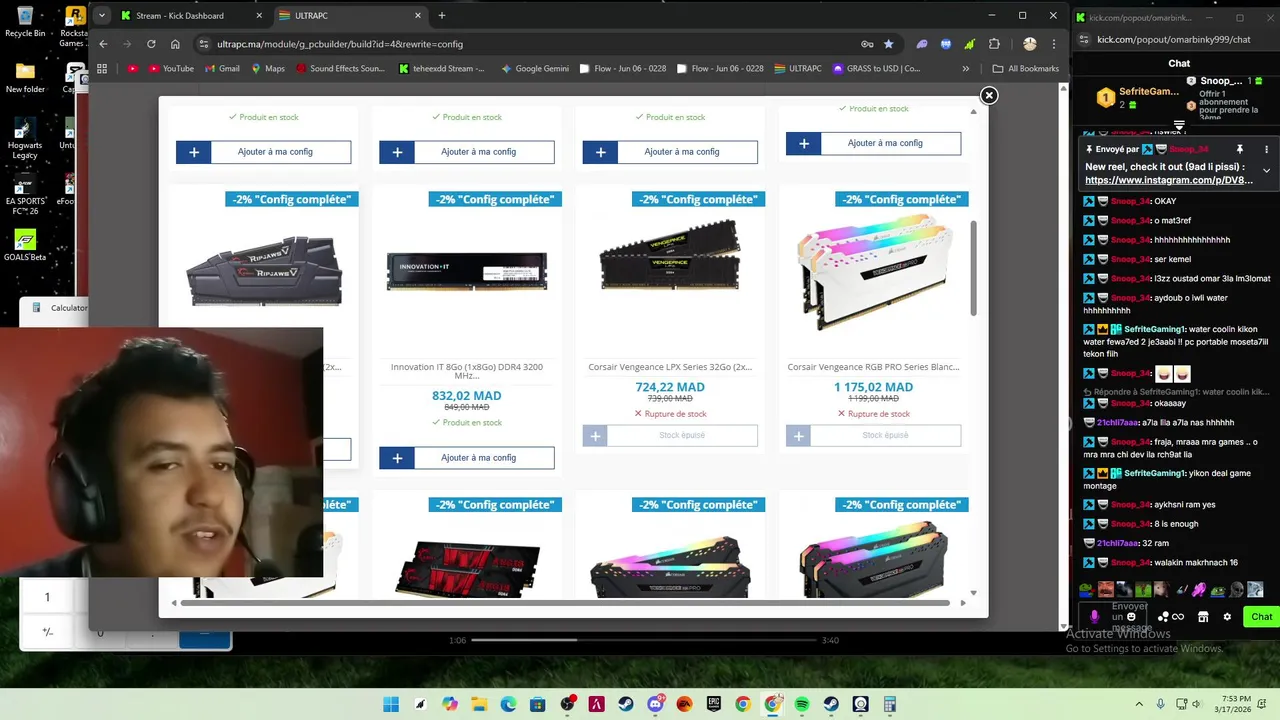The image size is (1280, 720).
Task: Click the ultrapc.ma address bar
Action: point(530,44)
